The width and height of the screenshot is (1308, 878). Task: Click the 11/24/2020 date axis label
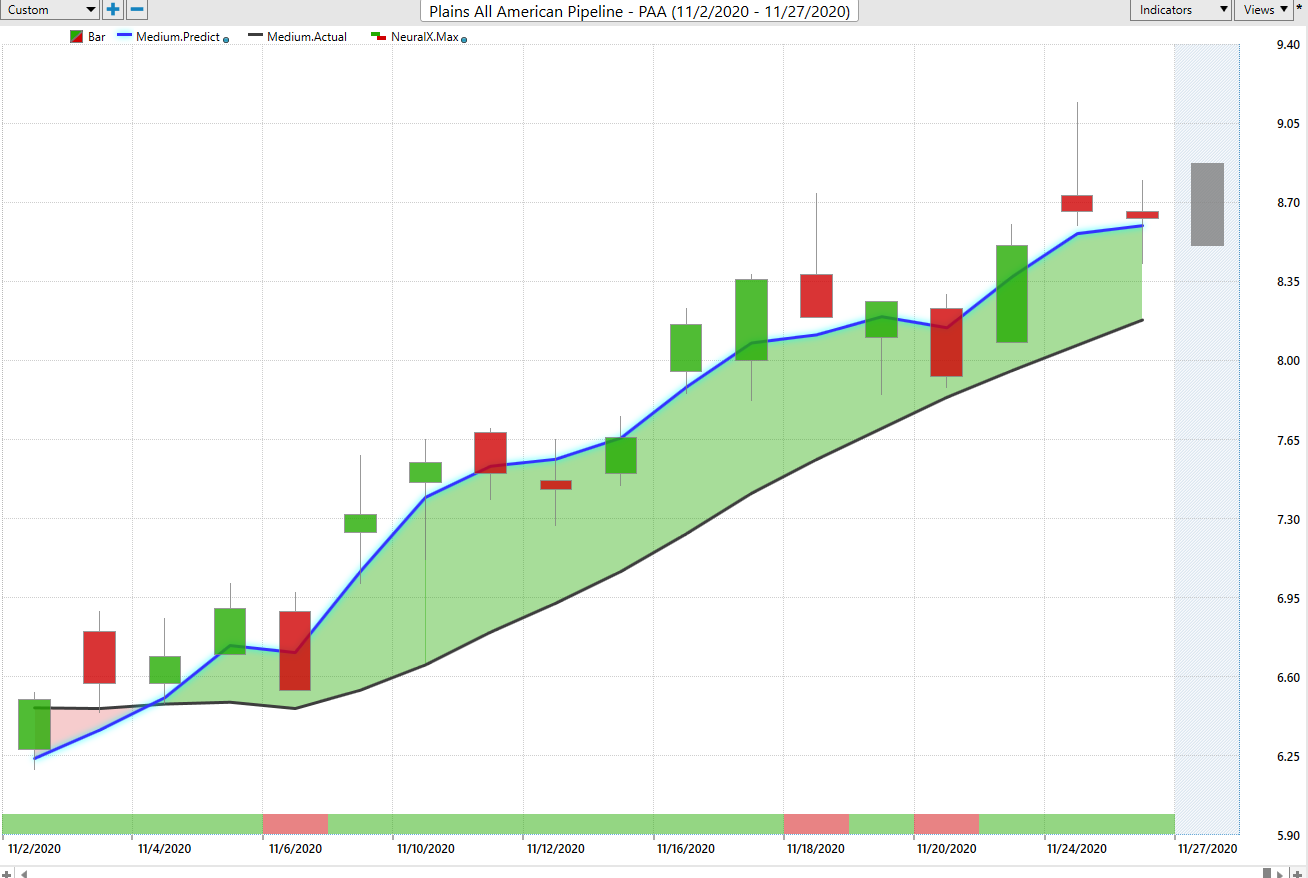1076,848
